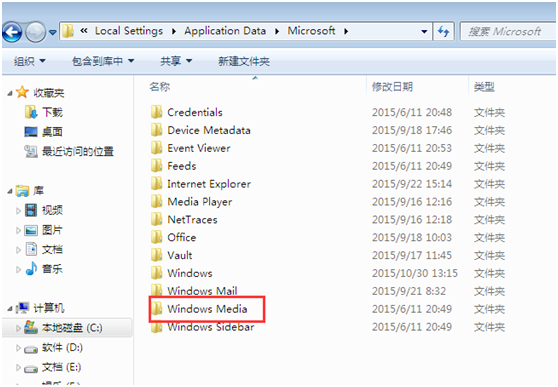
Task: Expand the 软件 (D:) drive node
Action: [18, 348]
